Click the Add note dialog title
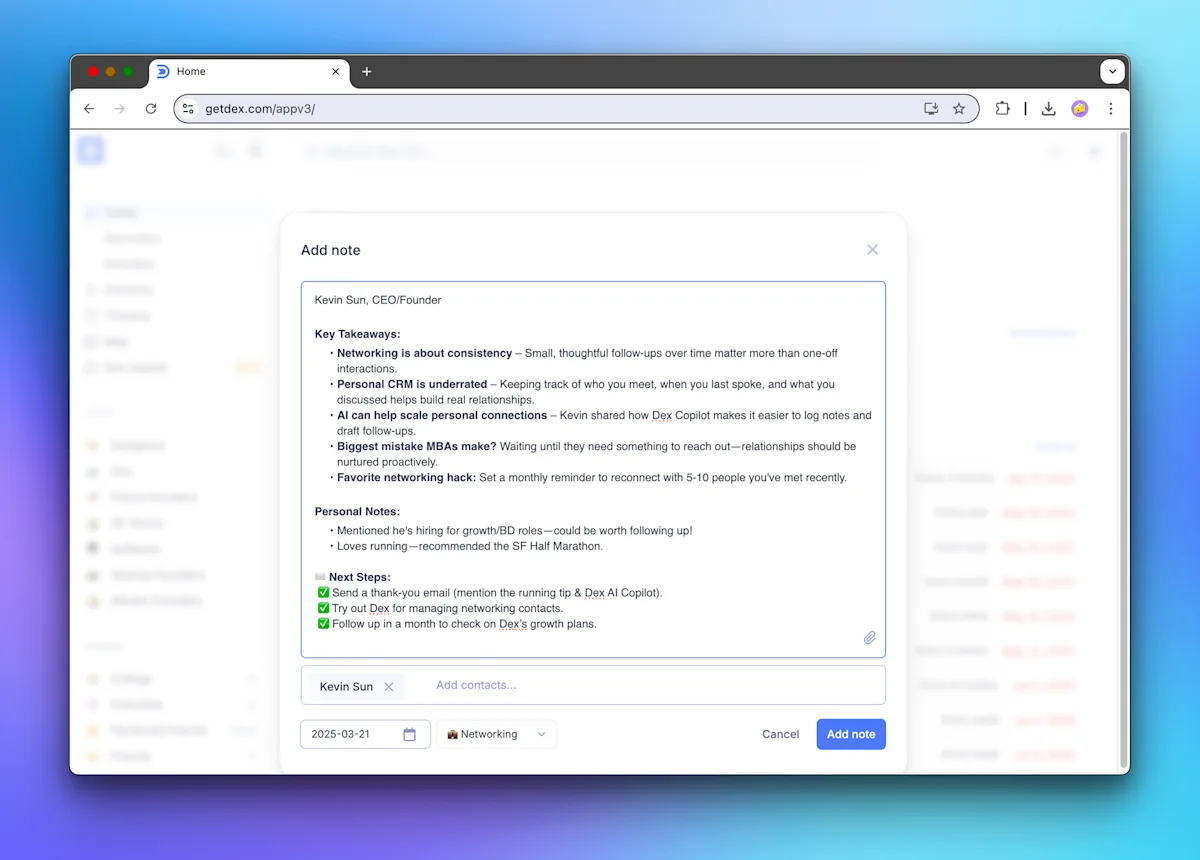The image size is (1200, 860). click(331, 250)
